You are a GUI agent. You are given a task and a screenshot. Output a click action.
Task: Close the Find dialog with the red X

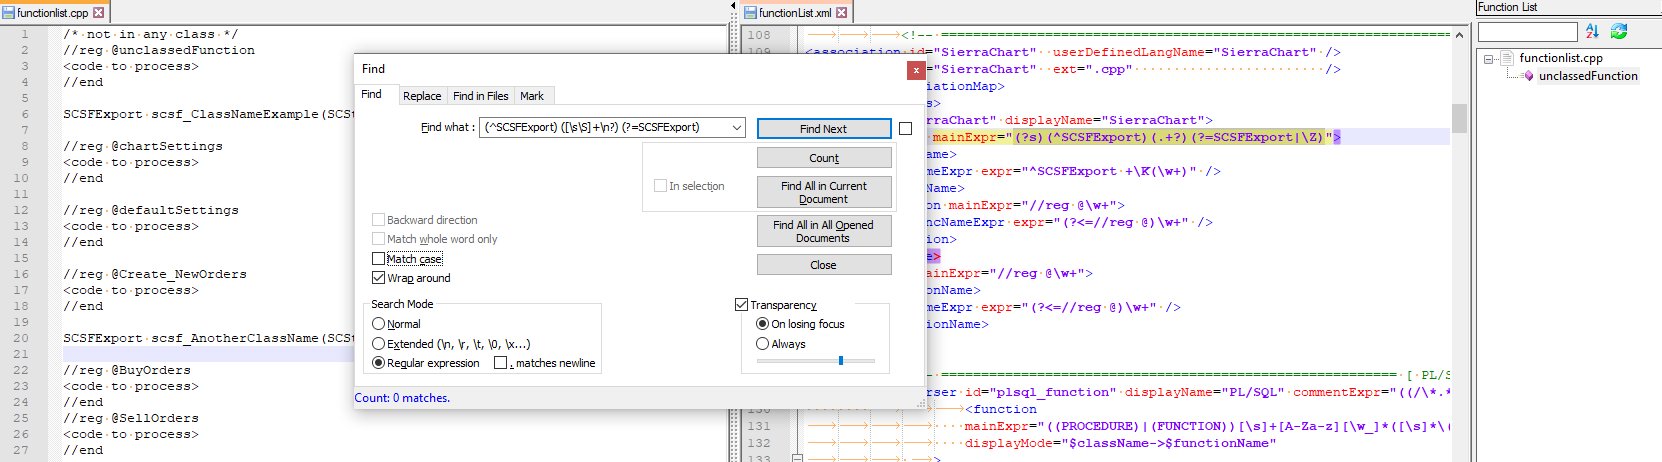tap(915, 70)
